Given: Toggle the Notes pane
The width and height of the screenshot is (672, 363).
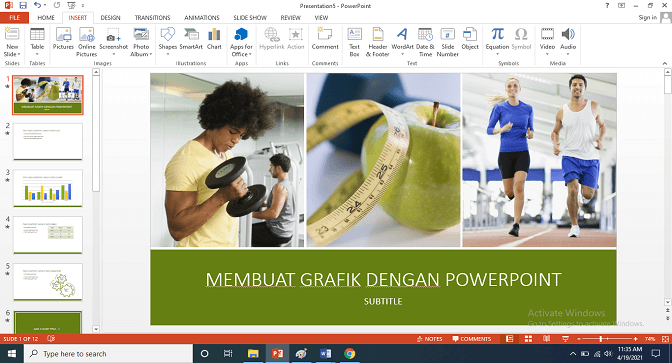Looking at the screenshot, I should point(429,339).
